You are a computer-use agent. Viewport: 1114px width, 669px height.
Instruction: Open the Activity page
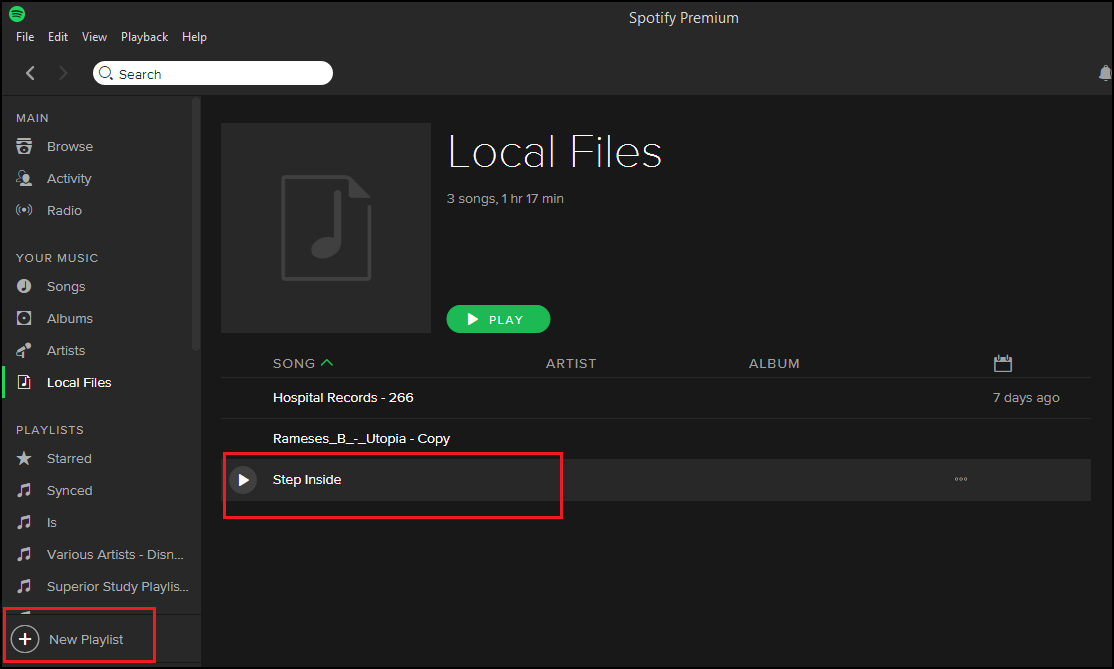(69, 178)
